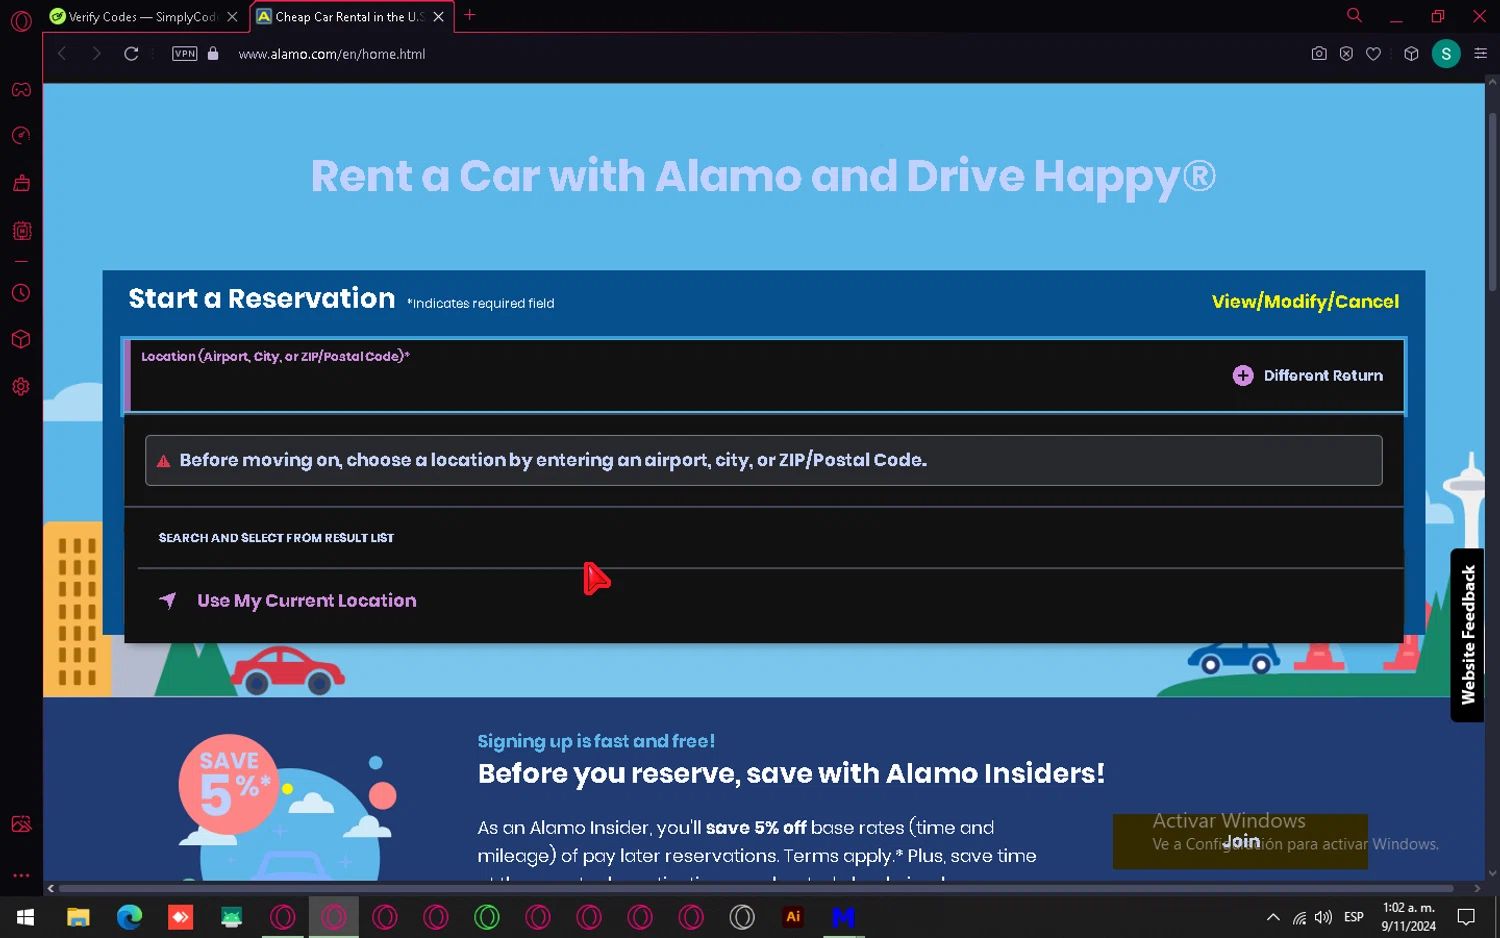Open the profile avatar S
Image resolution: width=1500 pixels, height=938 pixels.
coord(1446,54)
